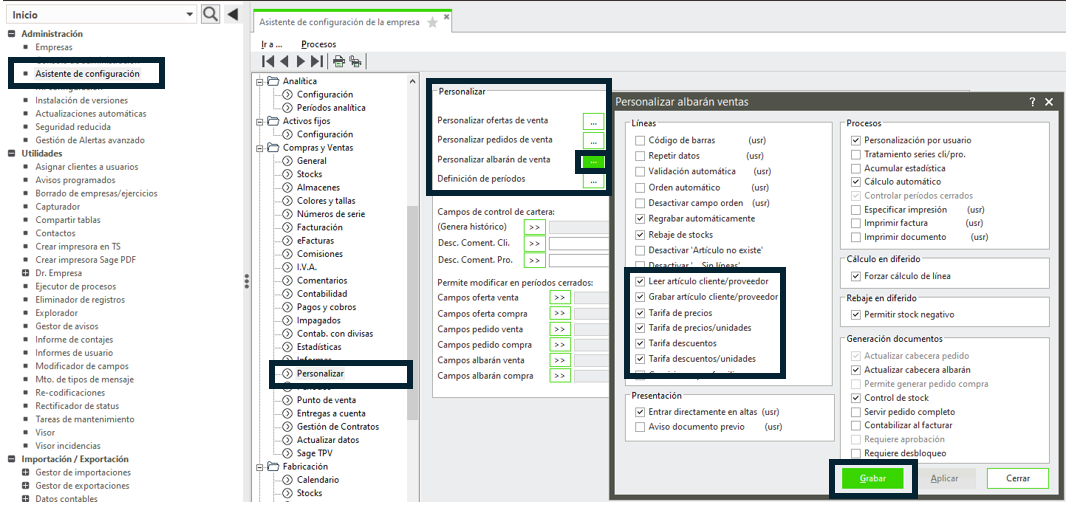Viewport: 1075px width, 505px height.
Task: Enable the Código de barras checkbox
Action: 640,140
